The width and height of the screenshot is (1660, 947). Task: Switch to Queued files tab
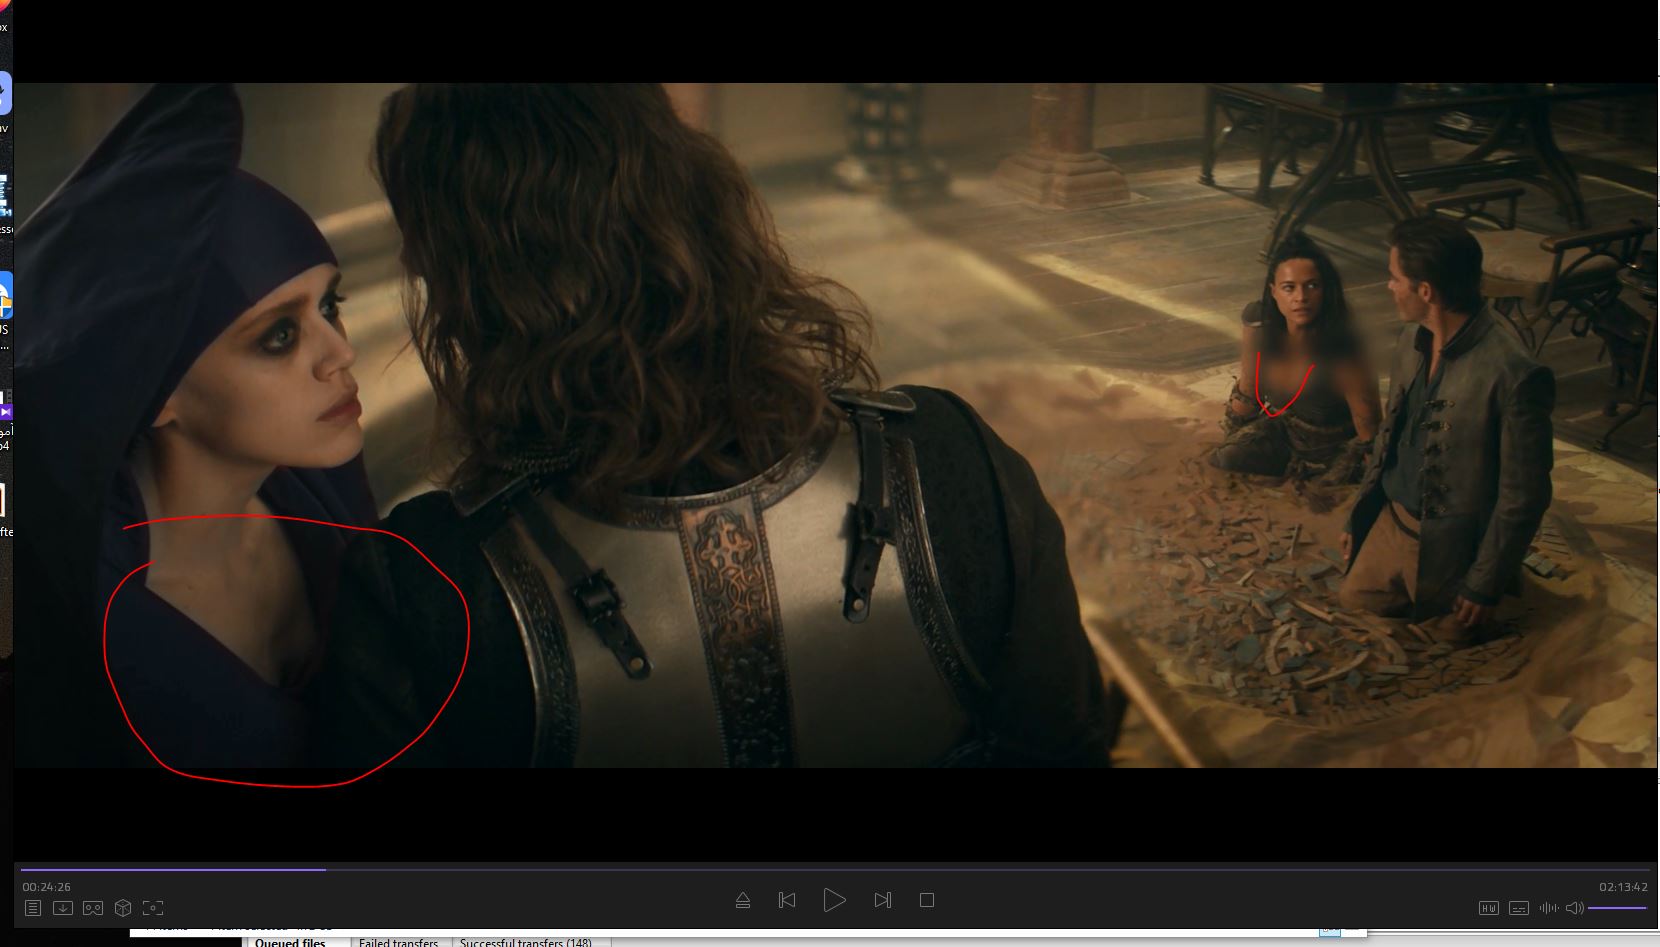point(290,942)
